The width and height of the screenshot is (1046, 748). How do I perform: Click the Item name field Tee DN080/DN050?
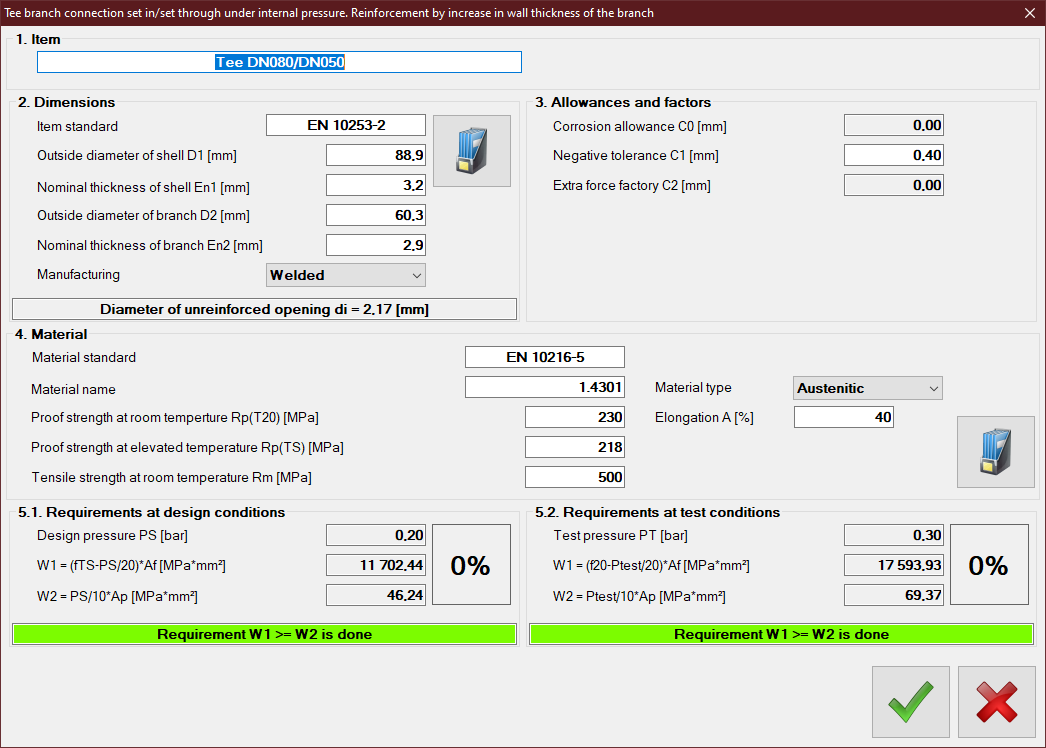pyautogui.click(x=279, y=62)
